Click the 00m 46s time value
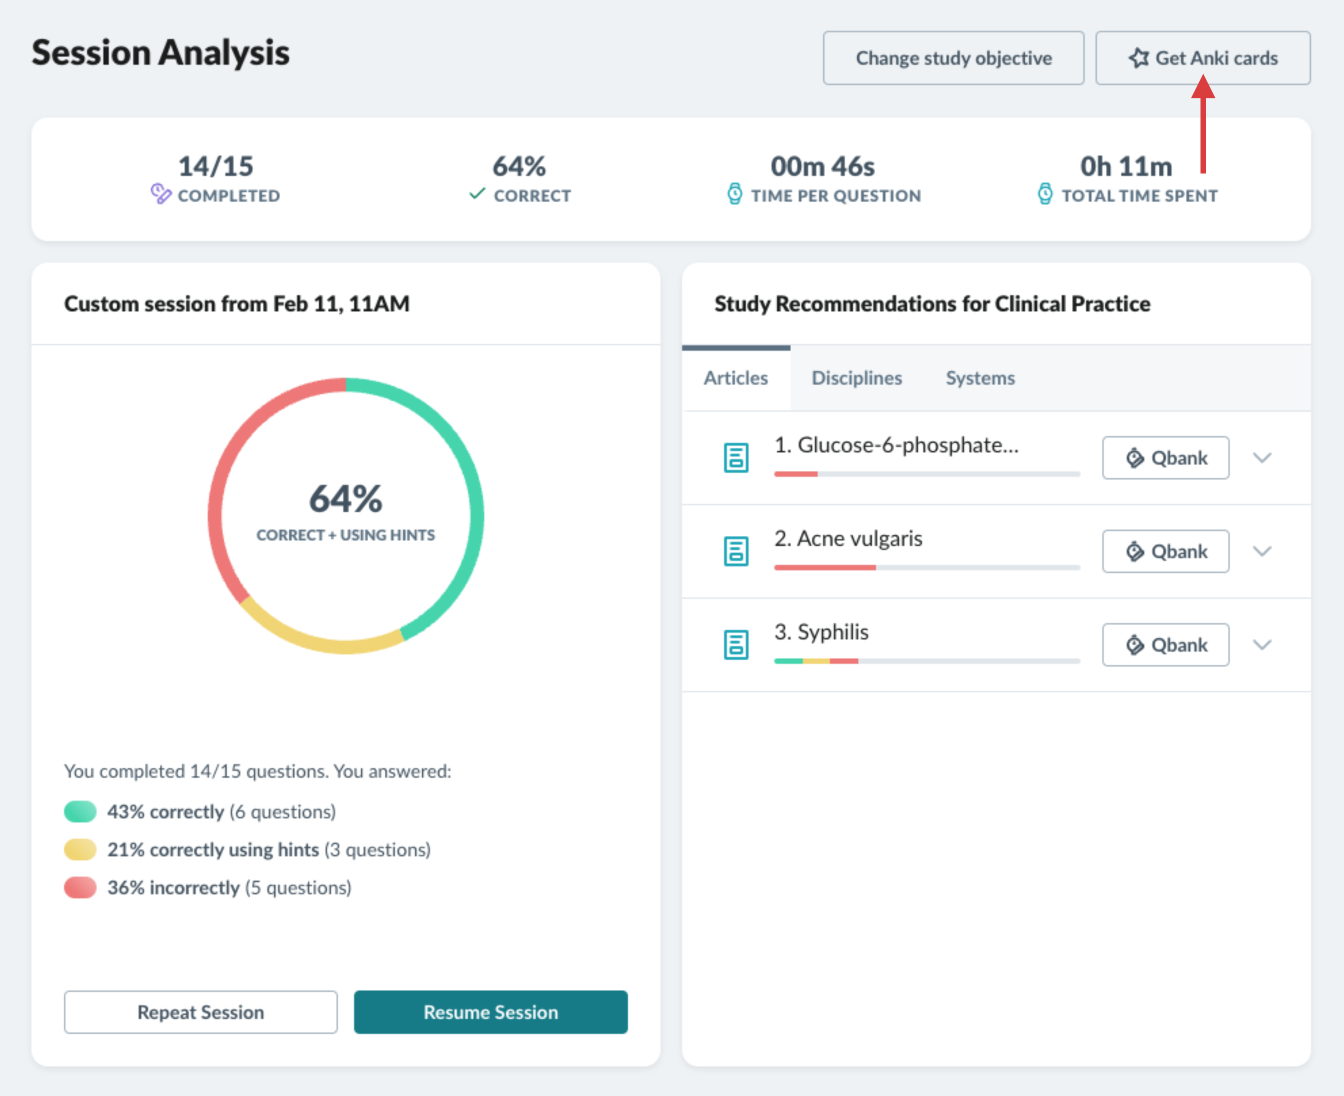 pyautogui.click(x=822, y=166)
